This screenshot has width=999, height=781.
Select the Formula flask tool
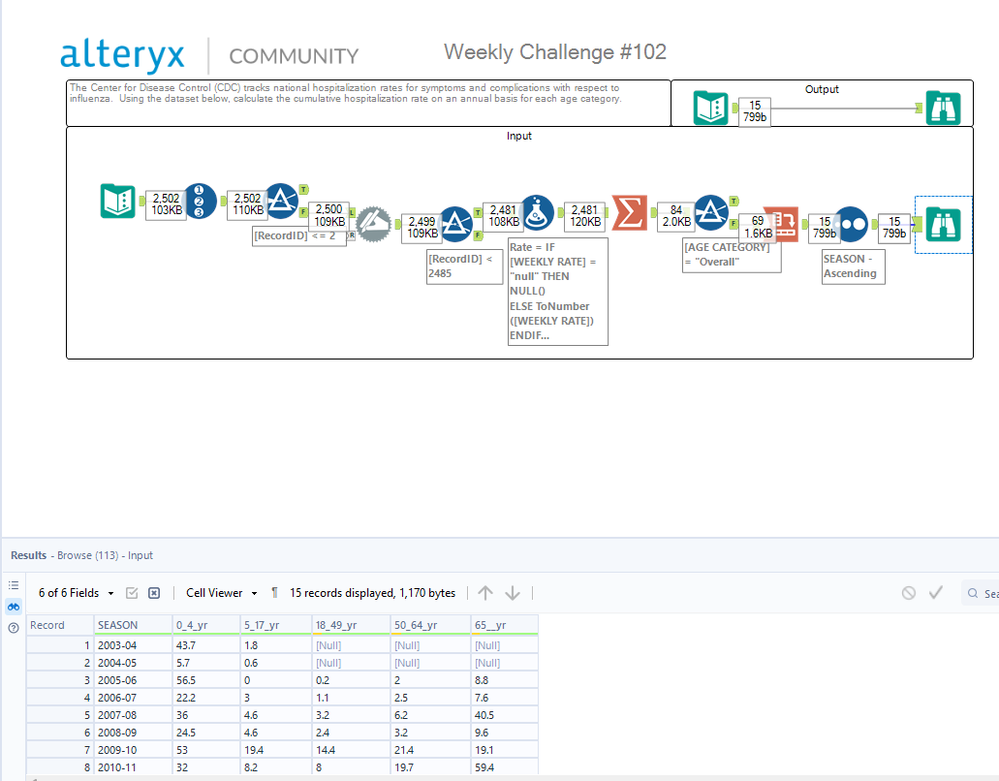pyautogui.click(x=537, y=213)
